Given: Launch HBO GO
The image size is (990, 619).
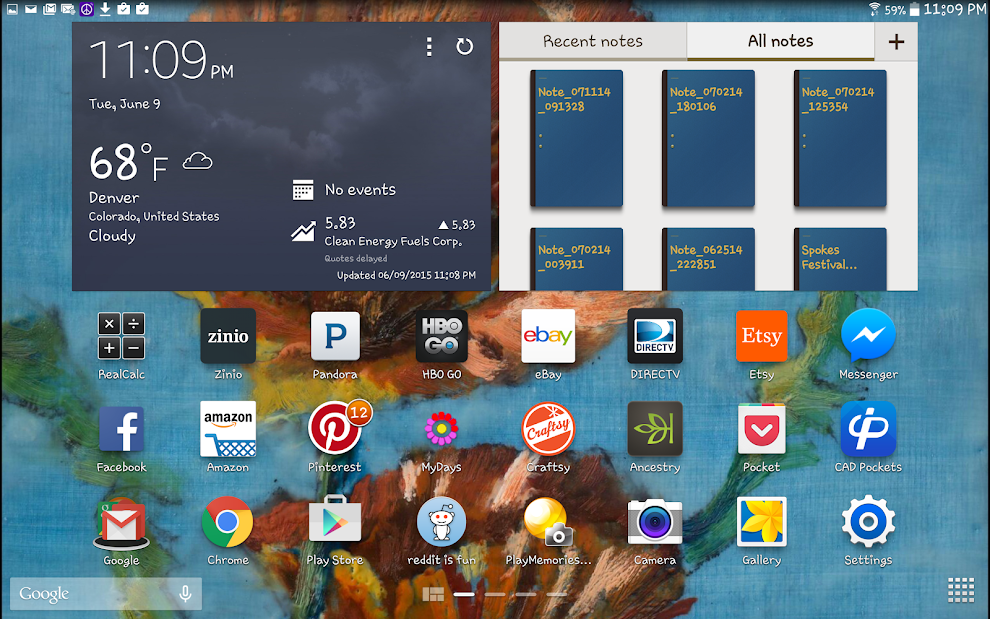Looking at the screenshot, I should (441, 336).
